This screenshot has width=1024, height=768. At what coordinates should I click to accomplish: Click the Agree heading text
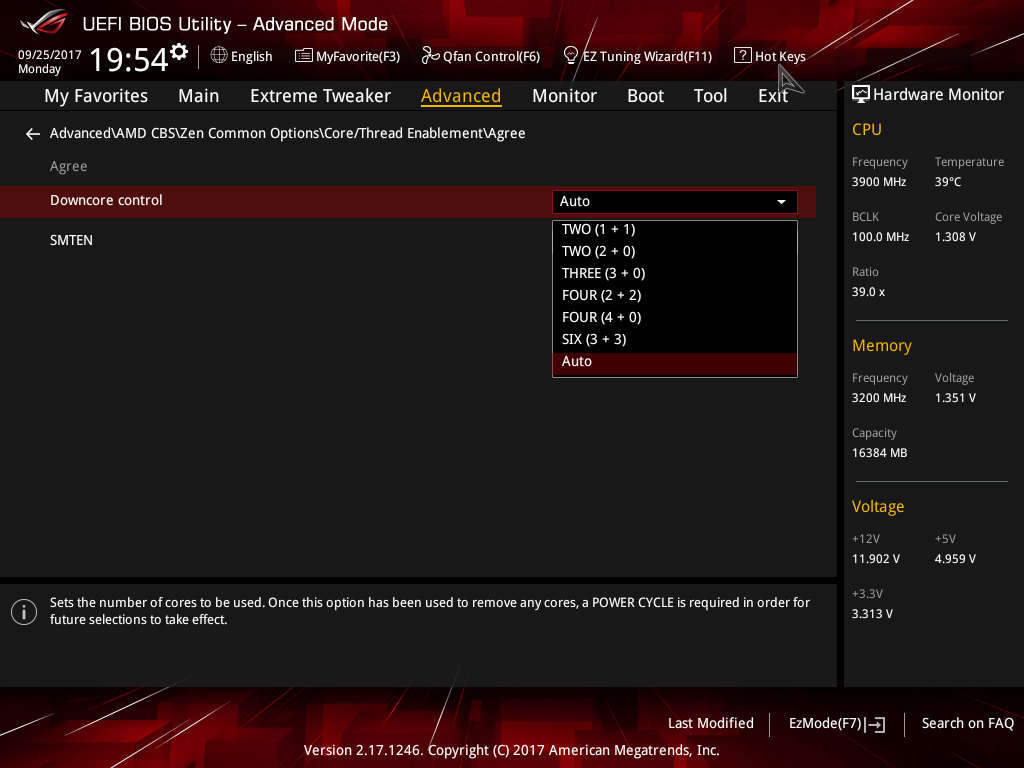click(x=69, y=167)
